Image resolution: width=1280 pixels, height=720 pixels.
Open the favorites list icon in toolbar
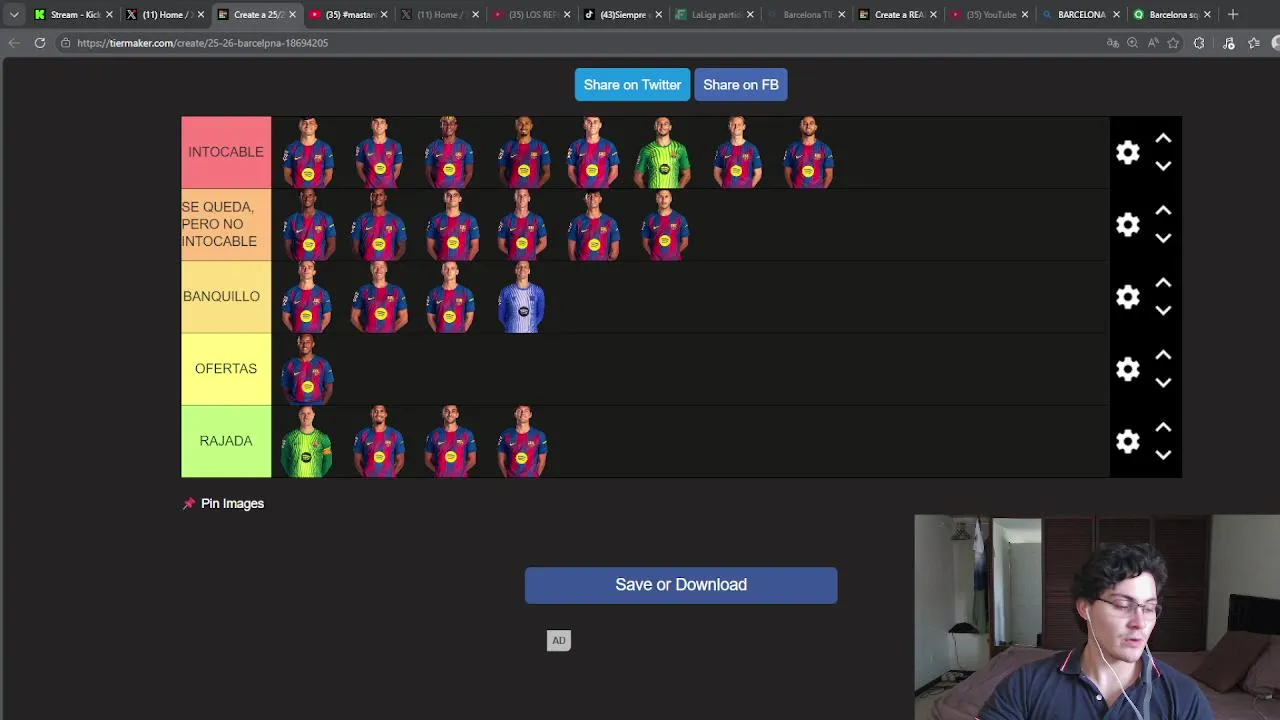(x=1254, y=43)
